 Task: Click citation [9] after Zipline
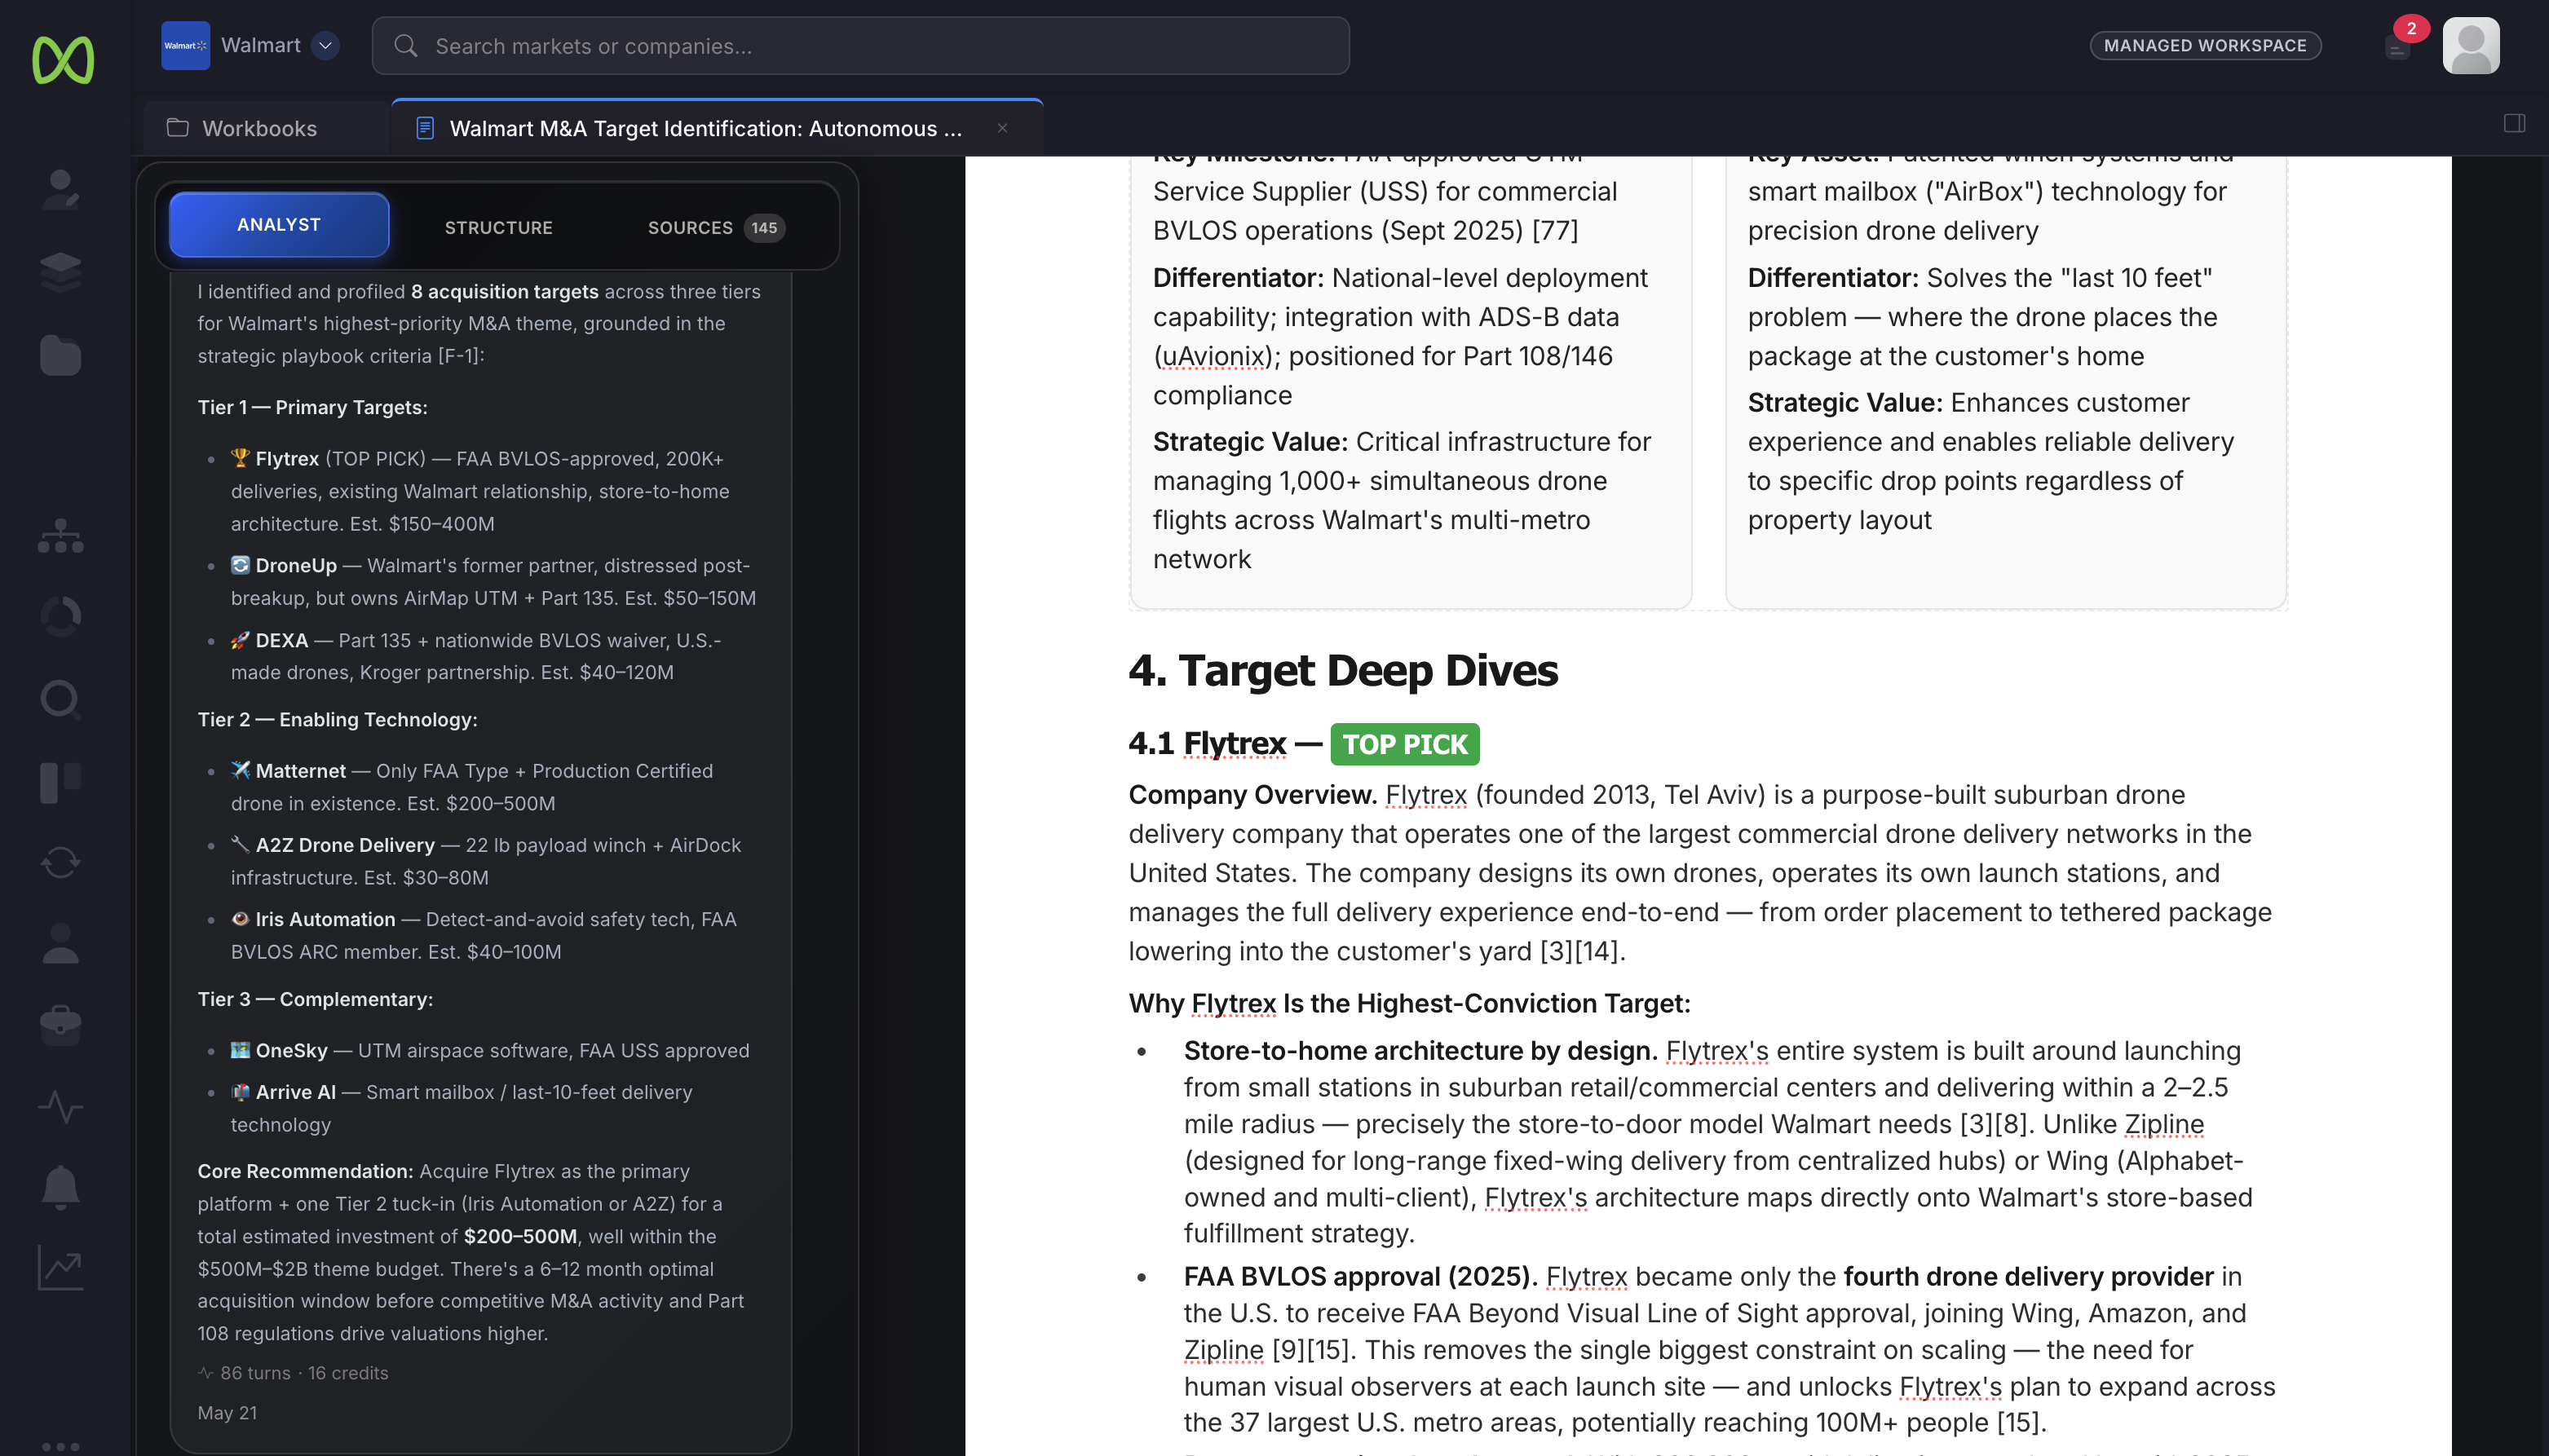pos(1289,1350)
